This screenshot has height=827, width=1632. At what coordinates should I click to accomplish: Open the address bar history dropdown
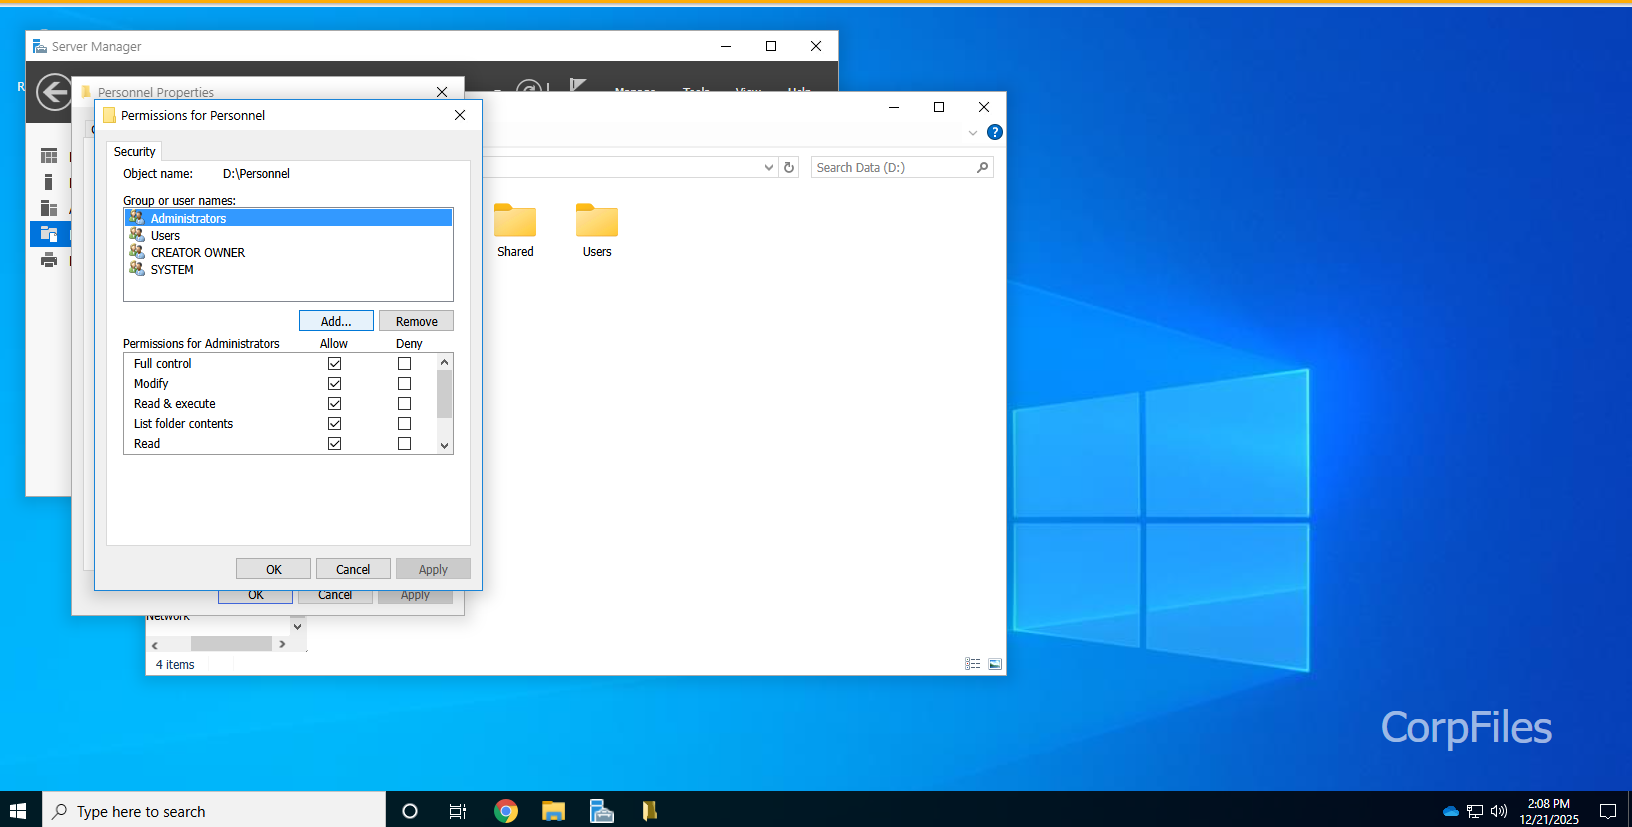point(768,168)
